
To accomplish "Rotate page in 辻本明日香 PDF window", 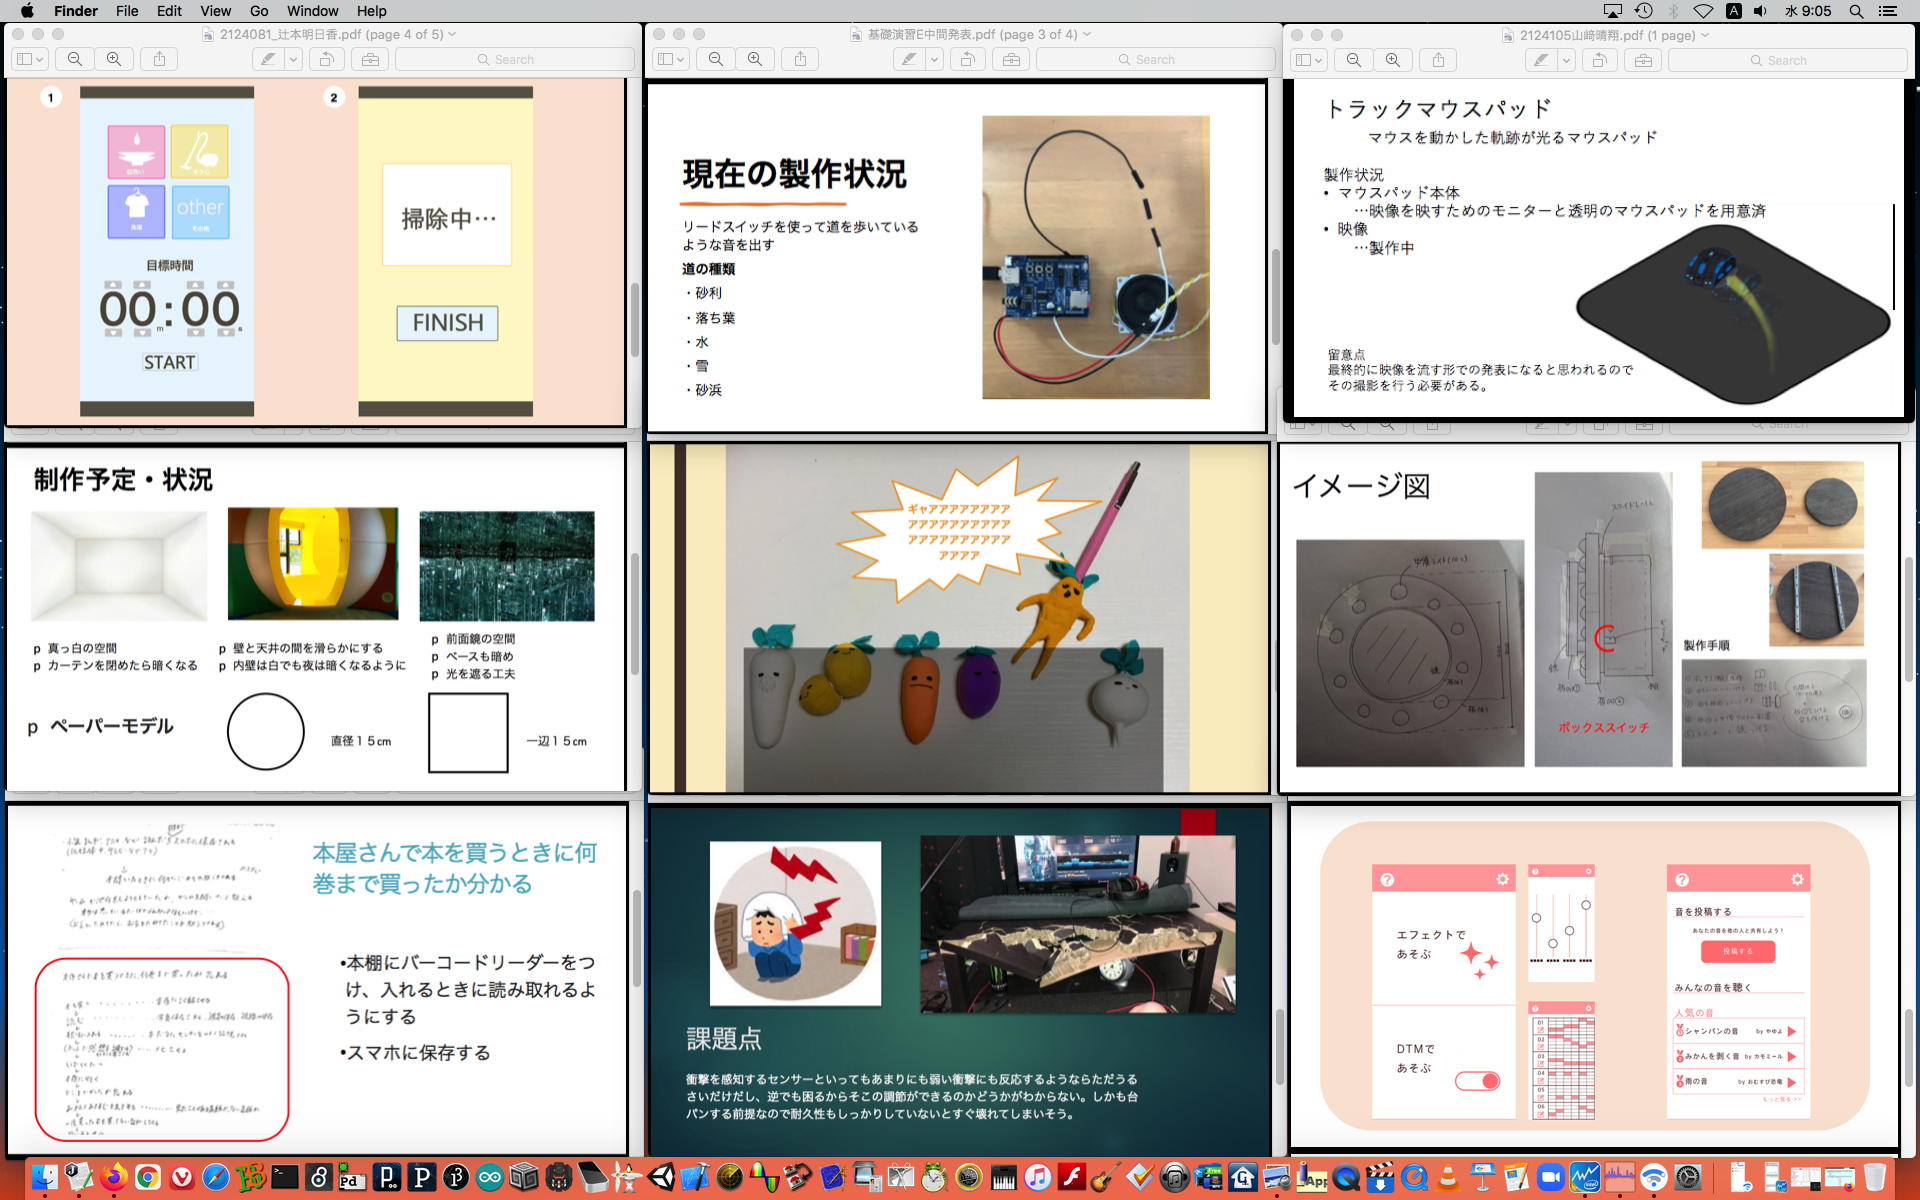I will tap(326, 60).
